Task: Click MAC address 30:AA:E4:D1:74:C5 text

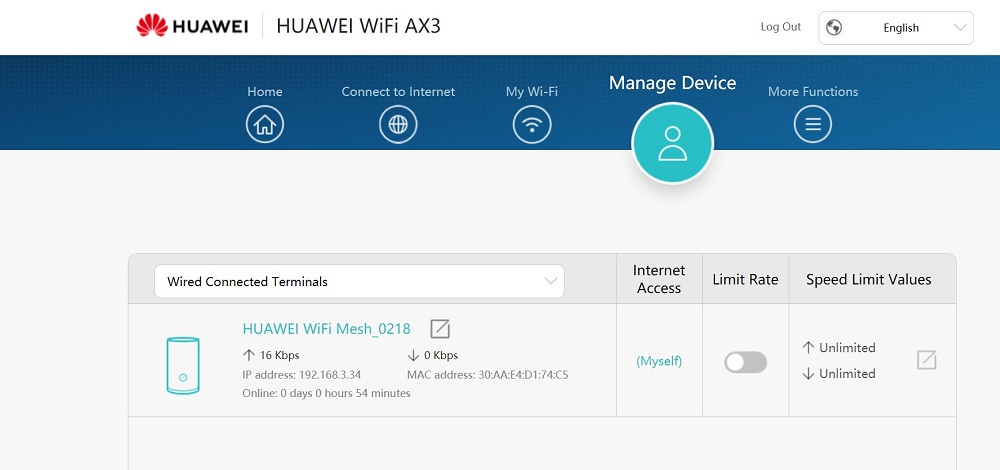Action: [487, 375]
